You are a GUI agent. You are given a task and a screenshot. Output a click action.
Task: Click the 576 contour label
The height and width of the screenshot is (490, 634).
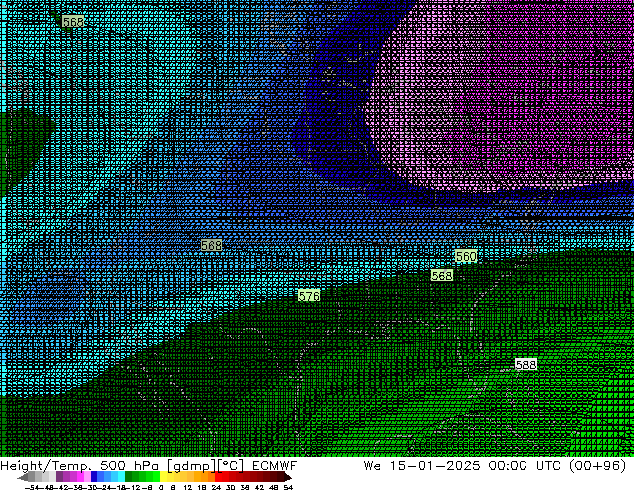tap(309, 296)
